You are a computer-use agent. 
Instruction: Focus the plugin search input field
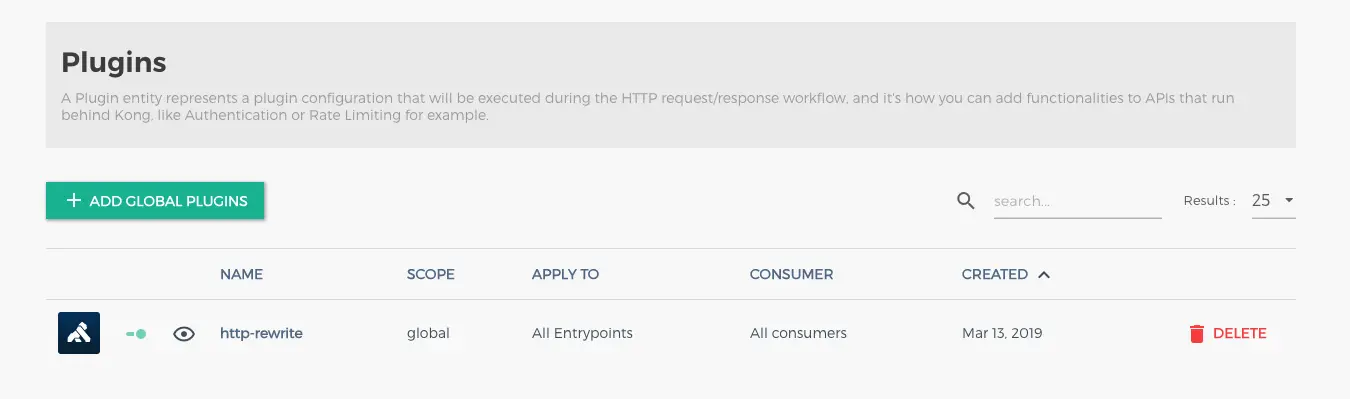point(1077,201)
